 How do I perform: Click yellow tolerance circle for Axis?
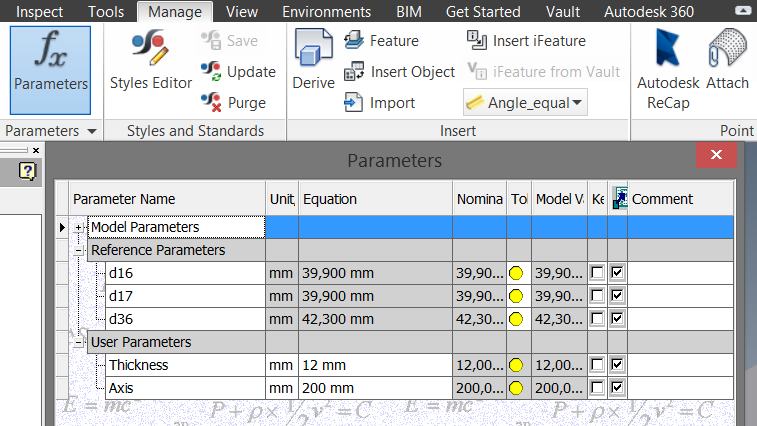[x=516, y=388]
